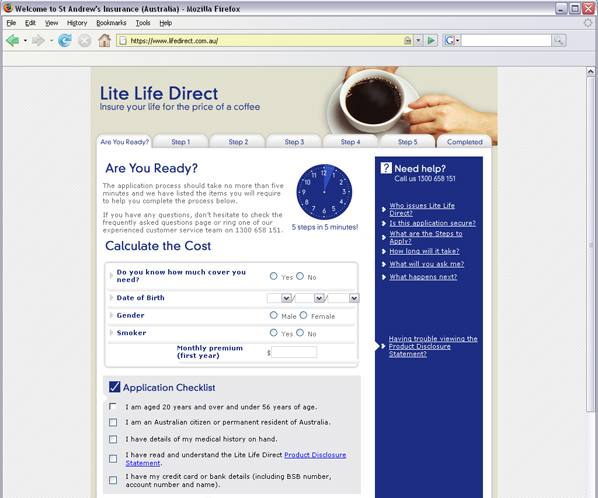
Task: Open the birth year dropdown
Action: tap(354, 298)
